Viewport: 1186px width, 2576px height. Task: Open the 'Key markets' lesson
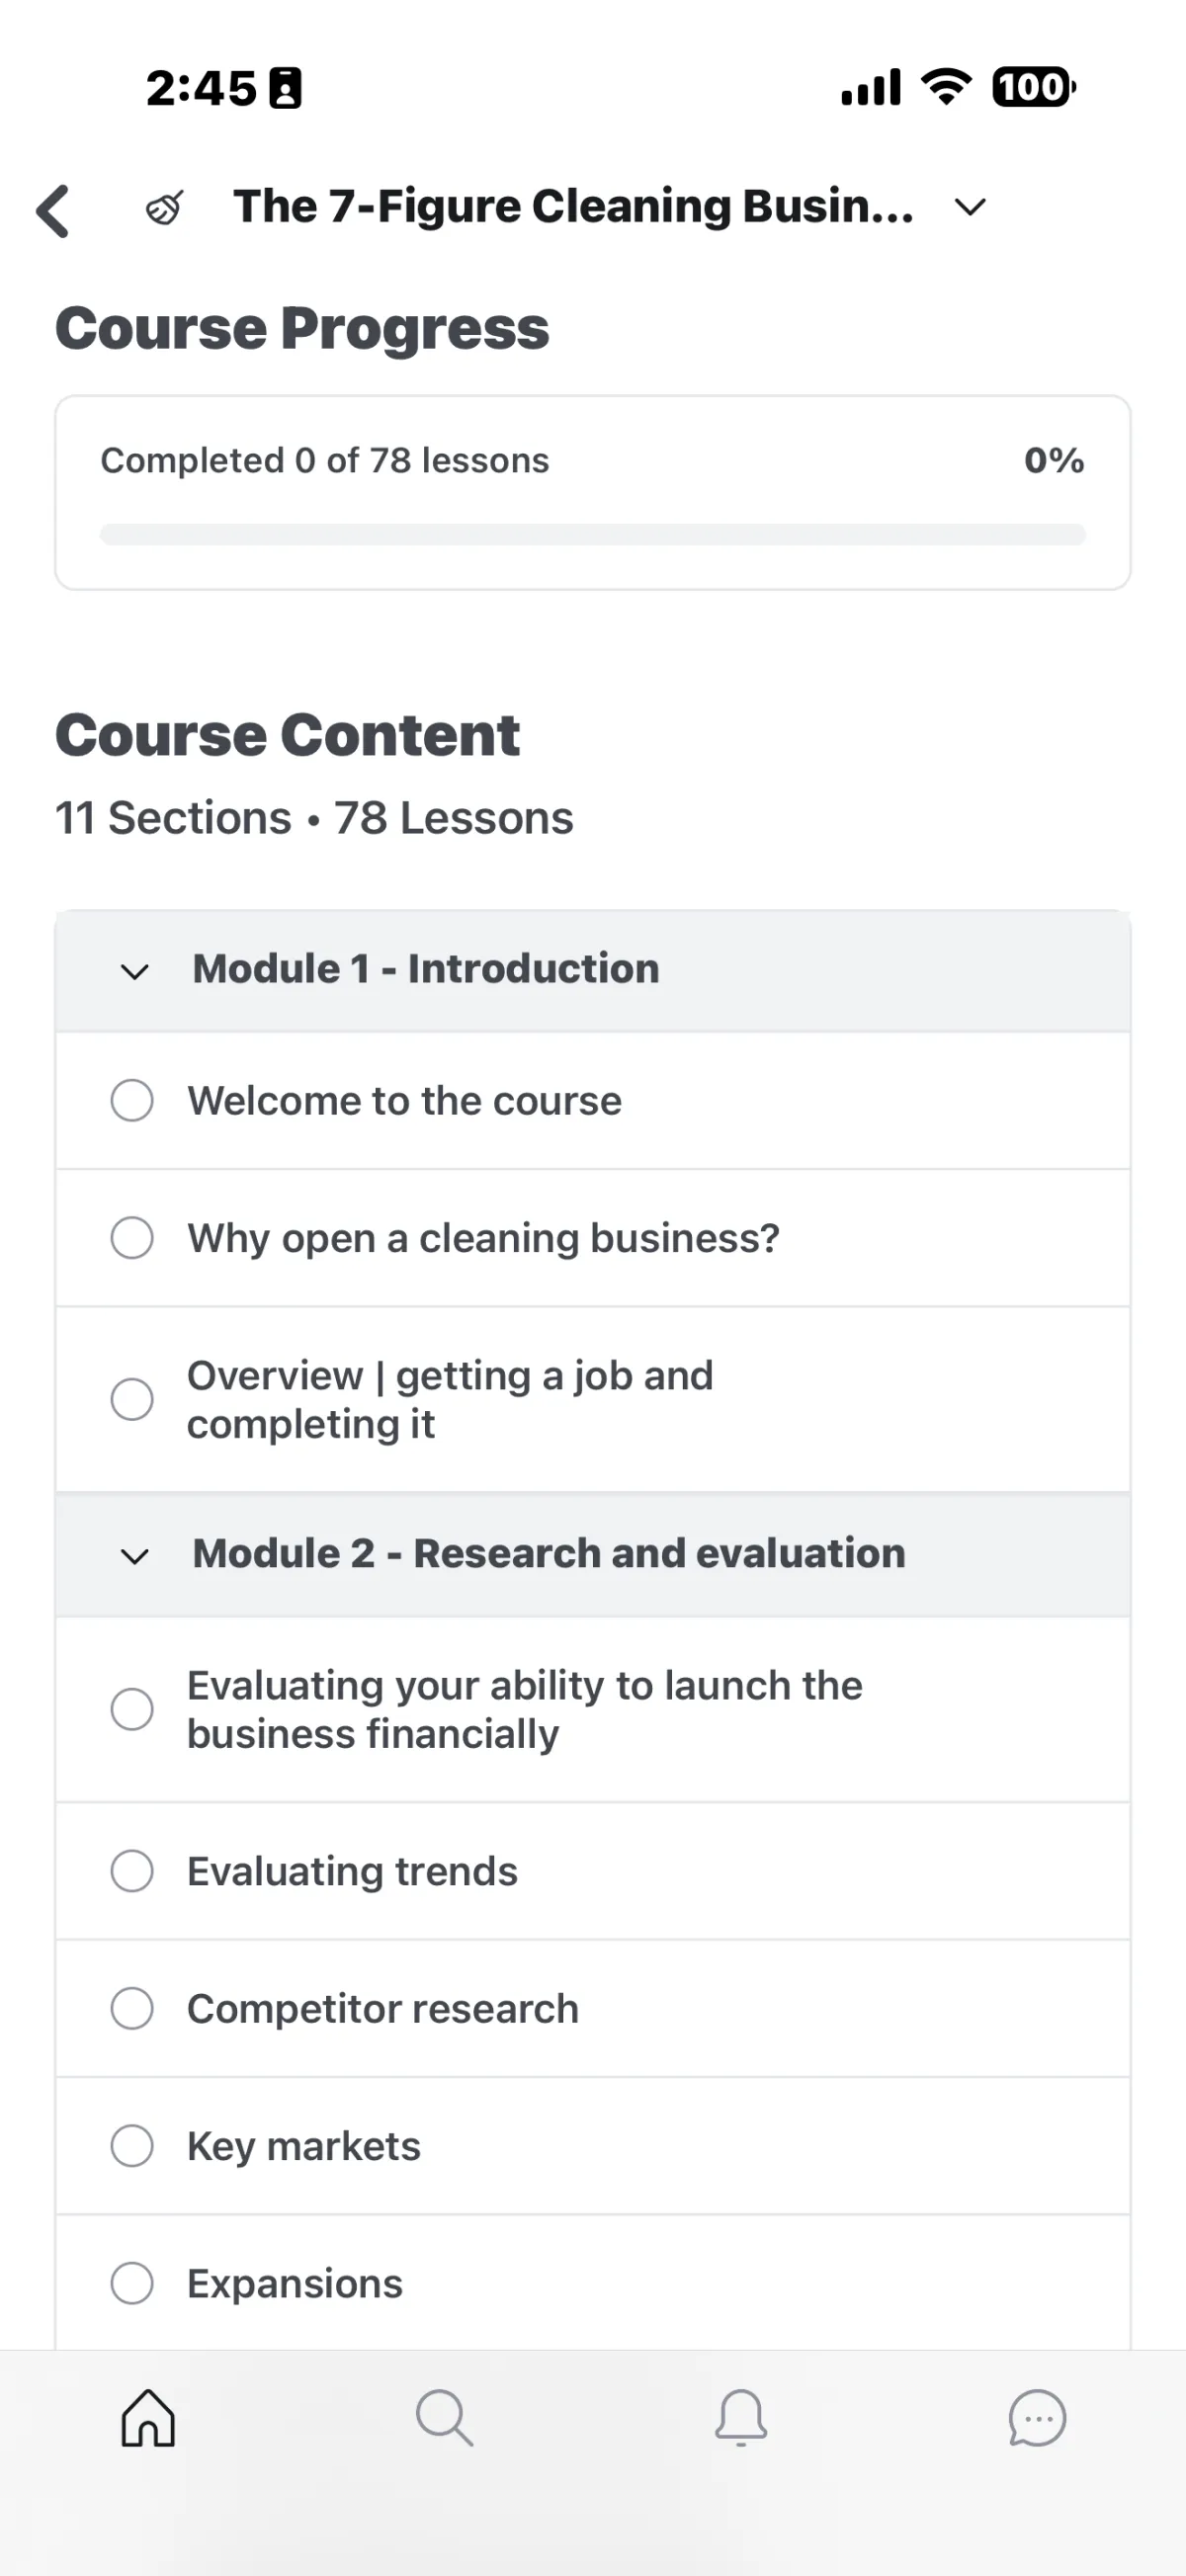tap(304, 2146)
